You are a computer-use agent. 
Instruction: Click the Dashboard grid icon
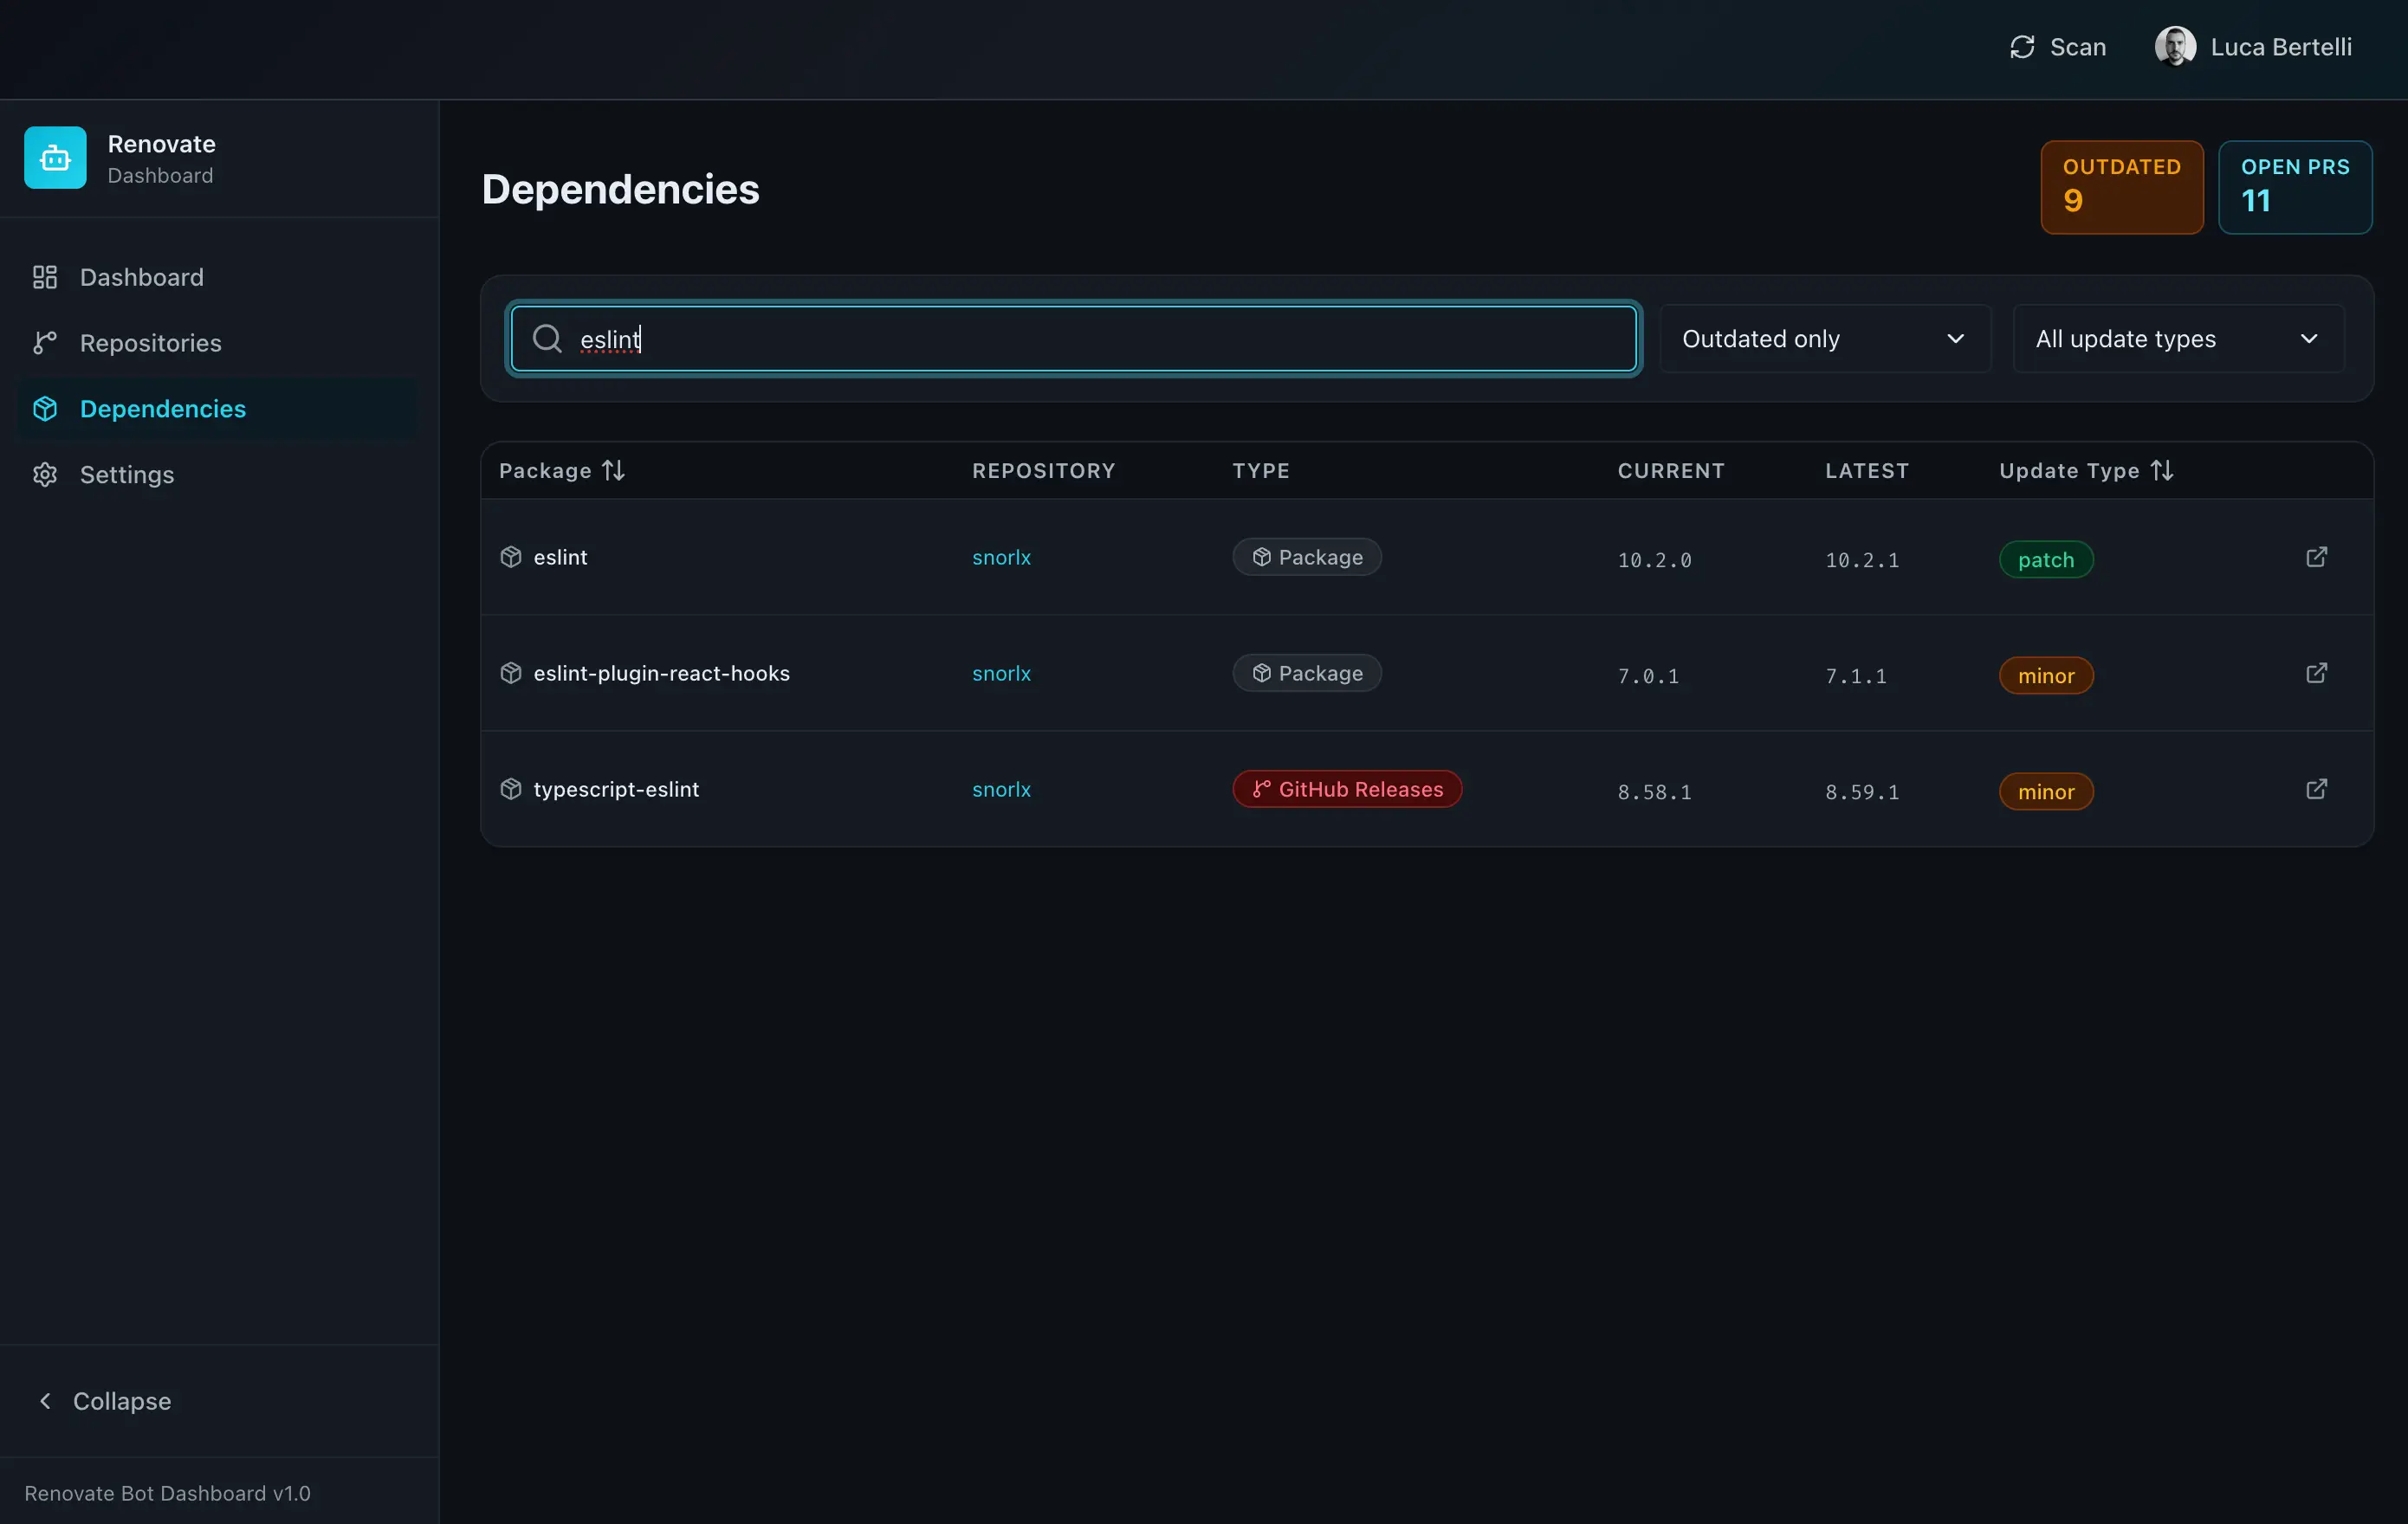(45, 277)
